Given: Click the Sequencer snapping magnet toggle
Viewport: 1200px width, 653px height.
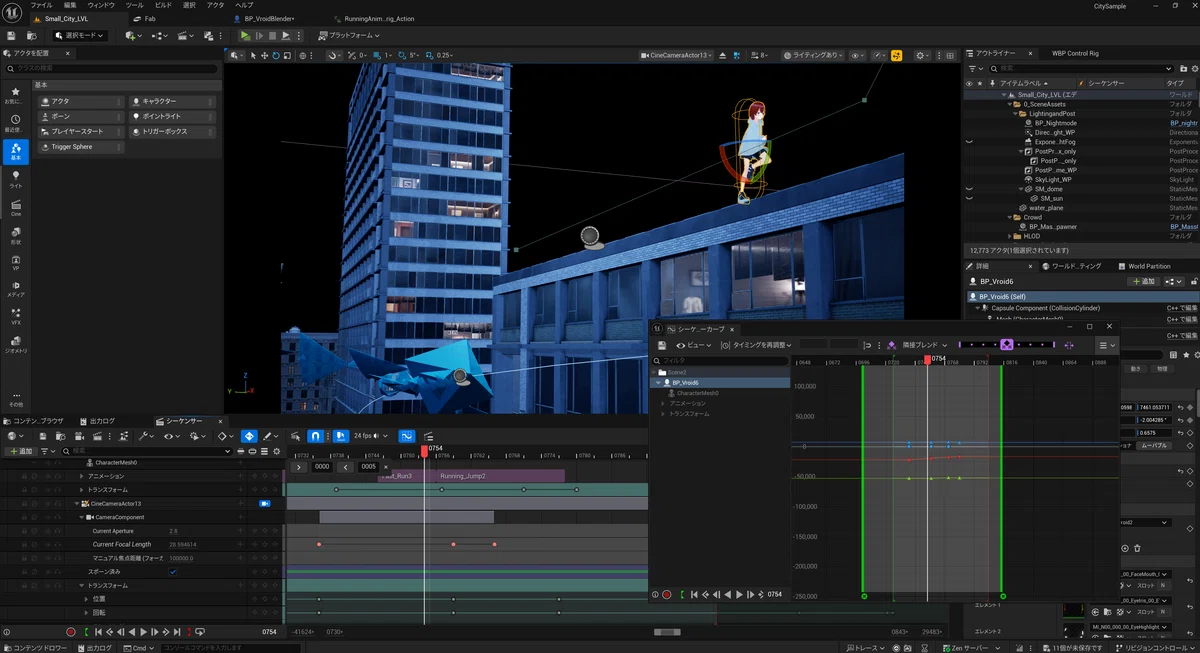Looking at the screenshot, I should coord(314,436).
